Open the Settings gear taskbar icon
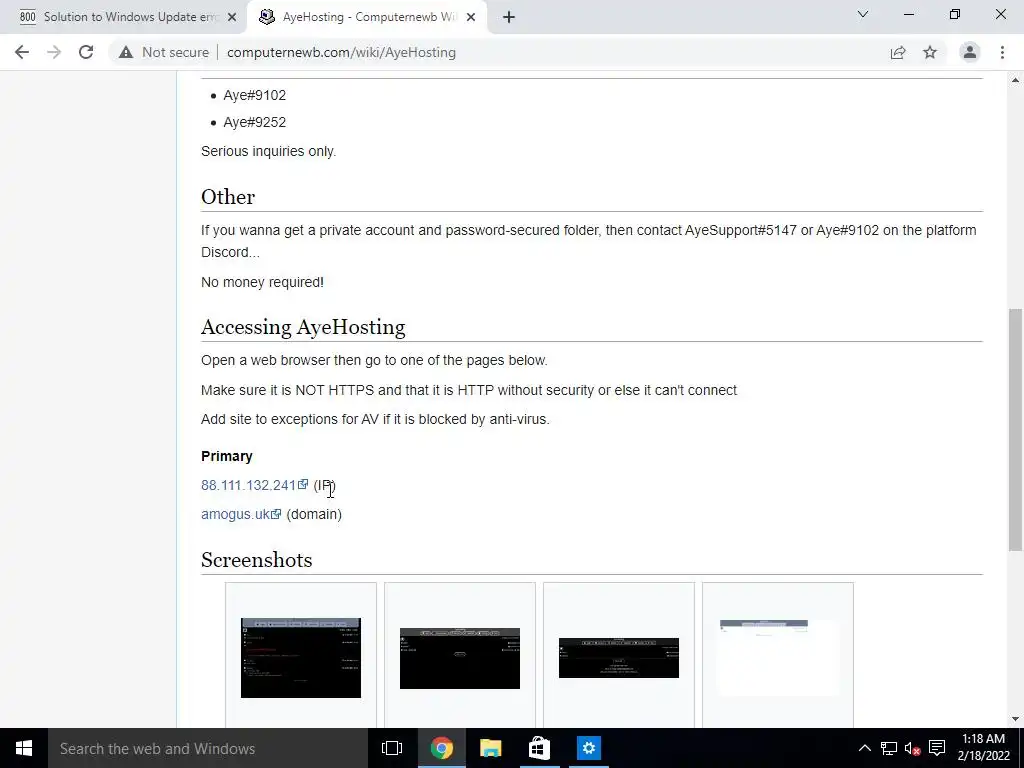1024x768 pixels. pyautogui.click(x=588, y=748)
